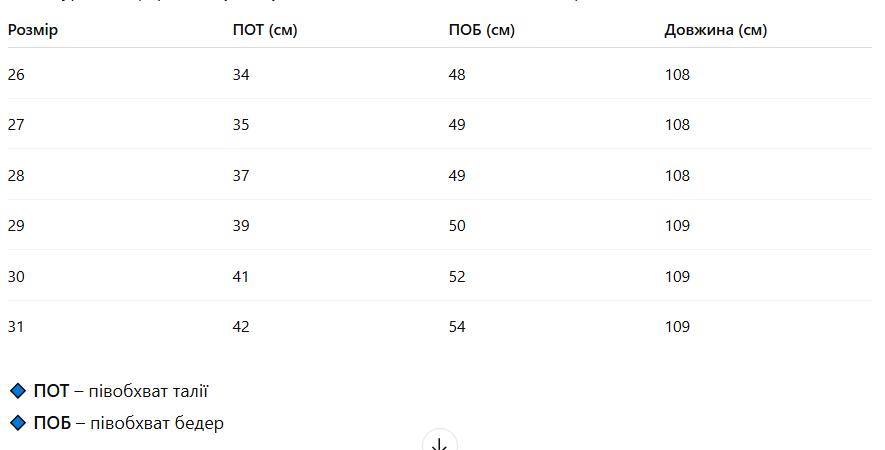The height and width of the screenshot is (450, 885).
Task: Click ПОБ value 52 cell
Action: pyautogui.click(x=457, y=277)
